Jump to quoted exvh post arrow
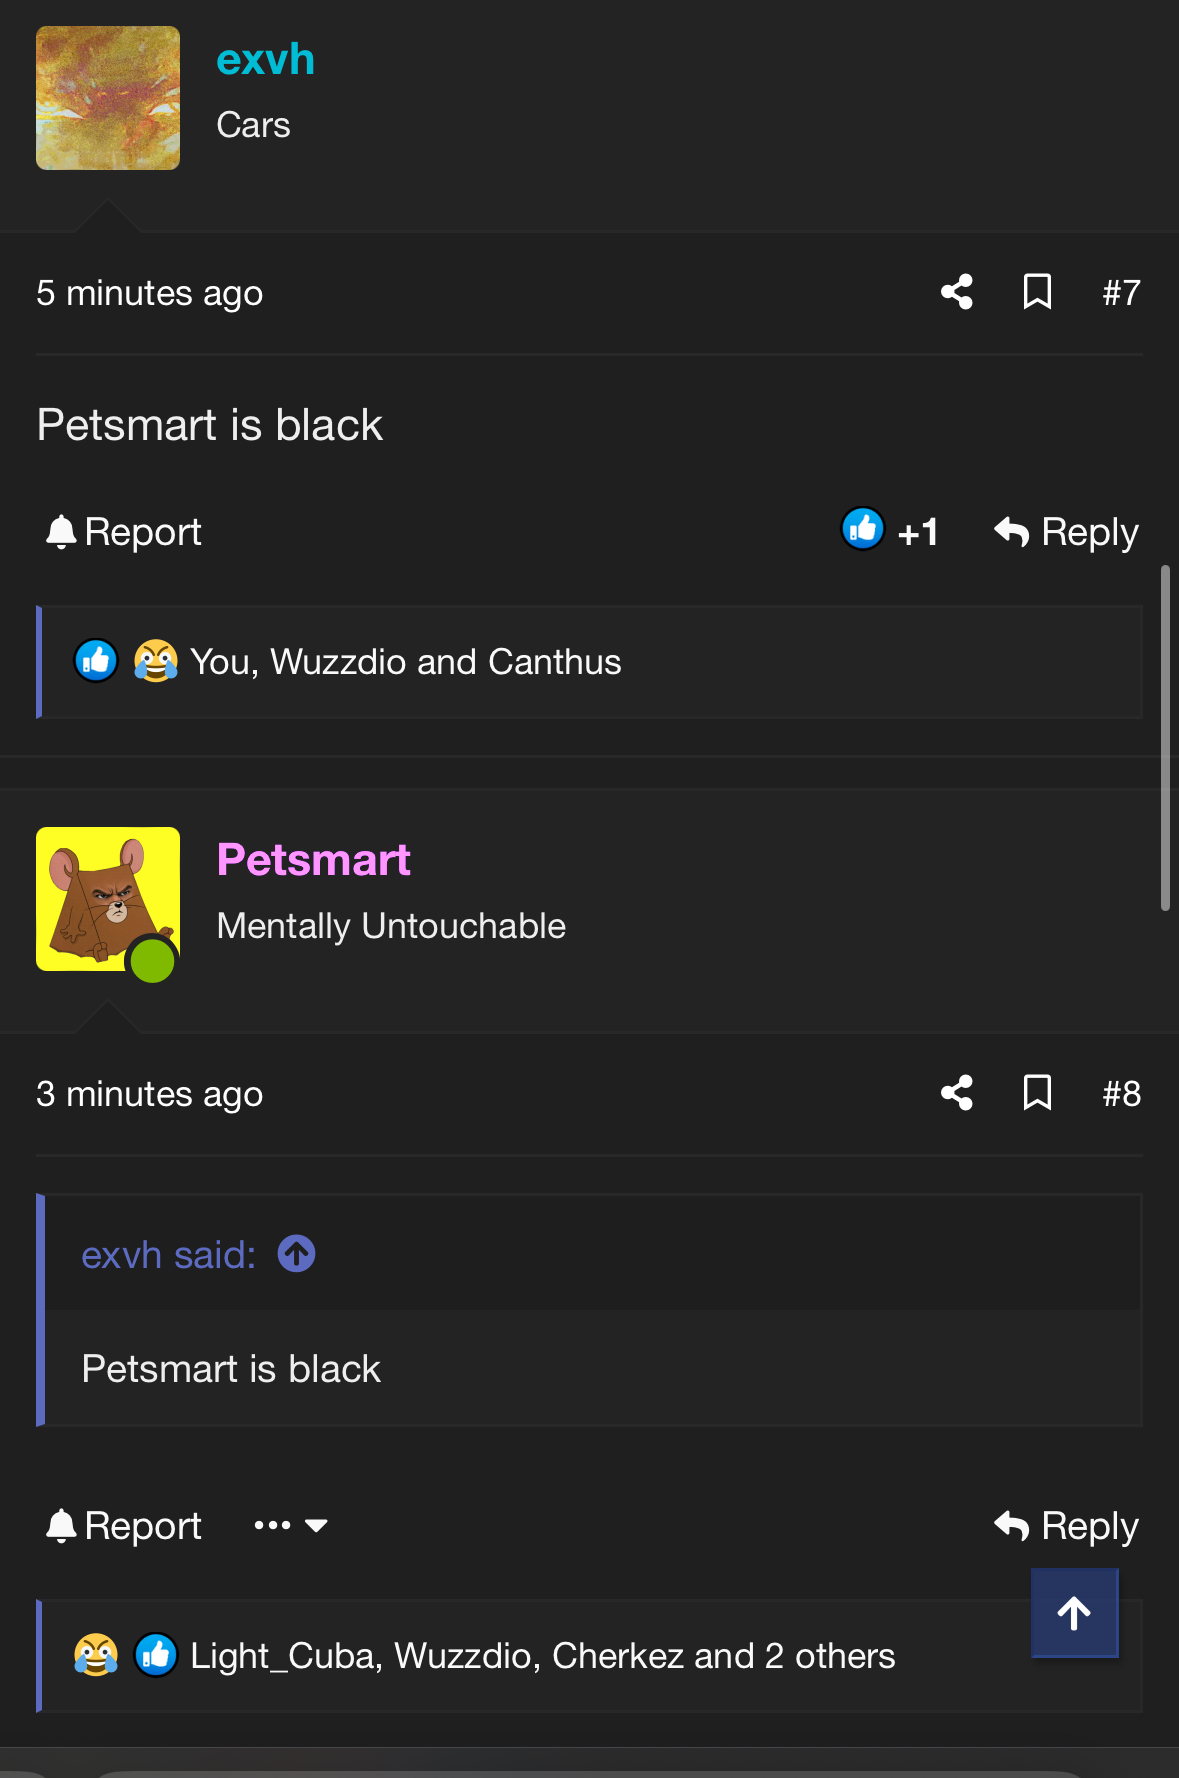 (x=296, y=1254)
